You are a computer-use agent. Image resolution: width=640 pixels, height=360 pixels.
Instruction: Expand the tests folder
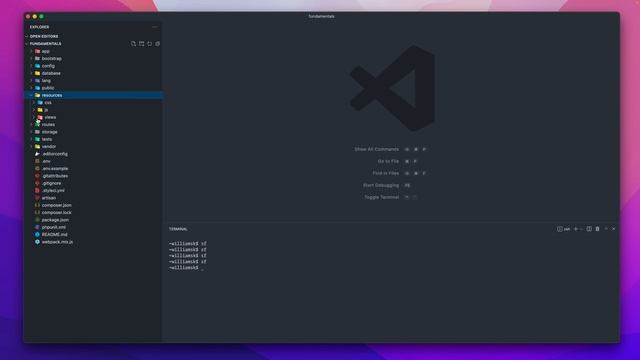94,139
